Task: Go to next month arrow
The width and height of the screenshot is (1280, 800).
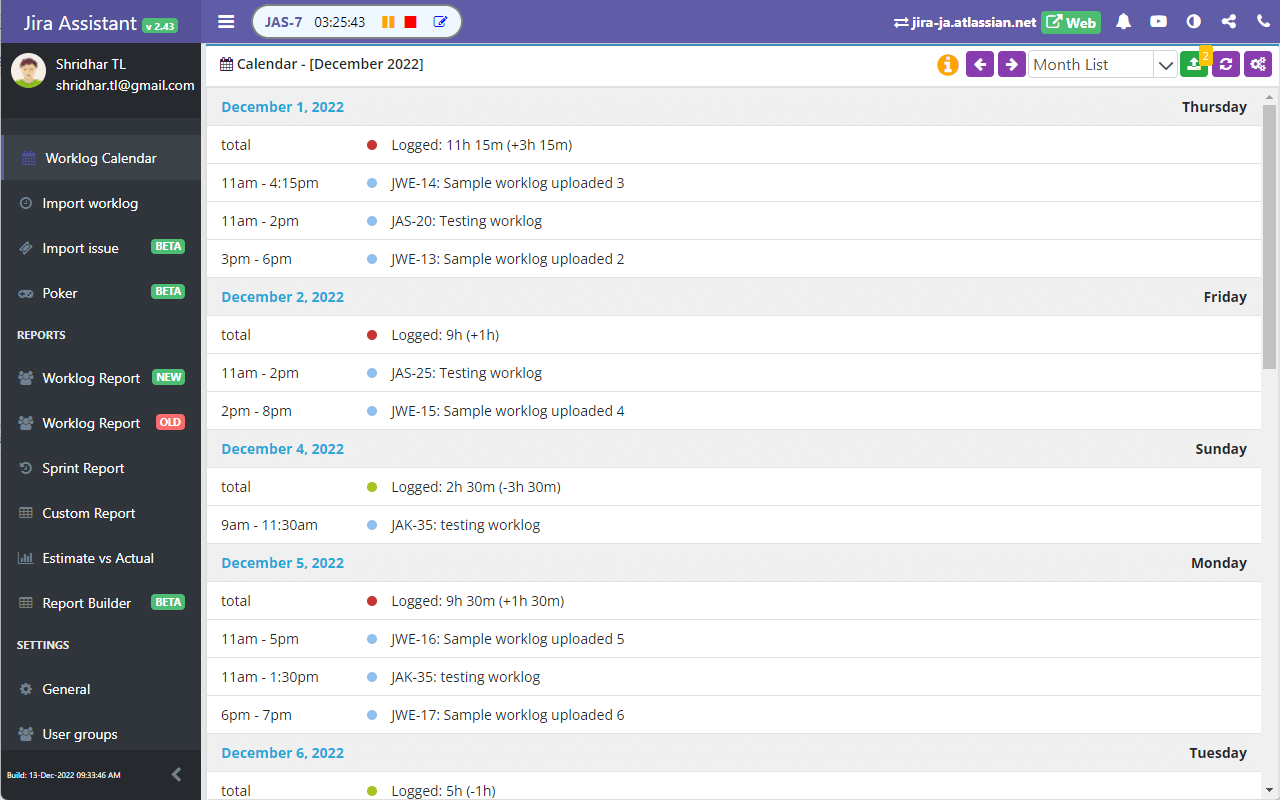Action: pyautogui.click(x=1012, y=64)
